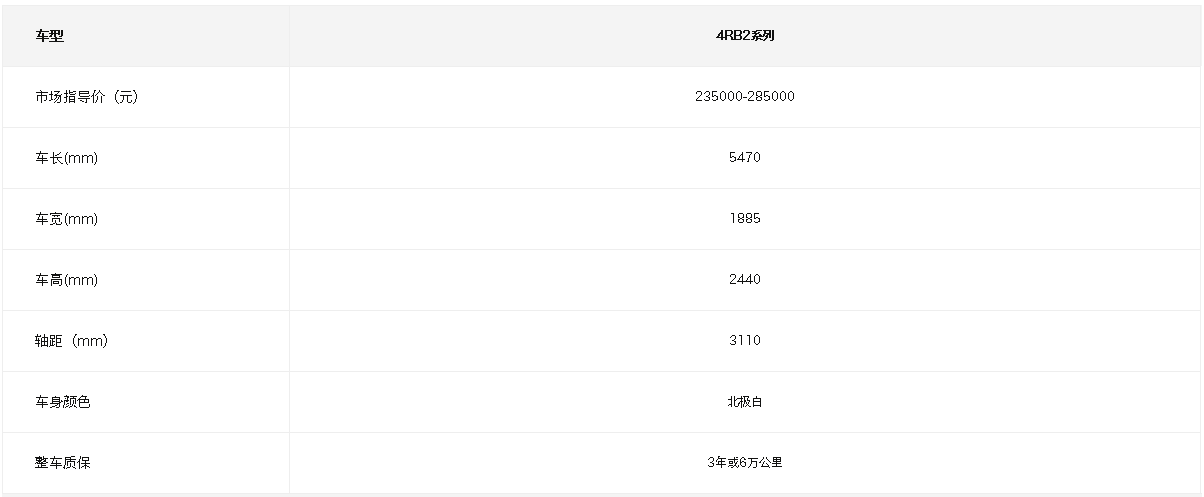1204x497 pixels.
Task: Click the "6万公里" part of the warranty
Action: pos(762,463)
